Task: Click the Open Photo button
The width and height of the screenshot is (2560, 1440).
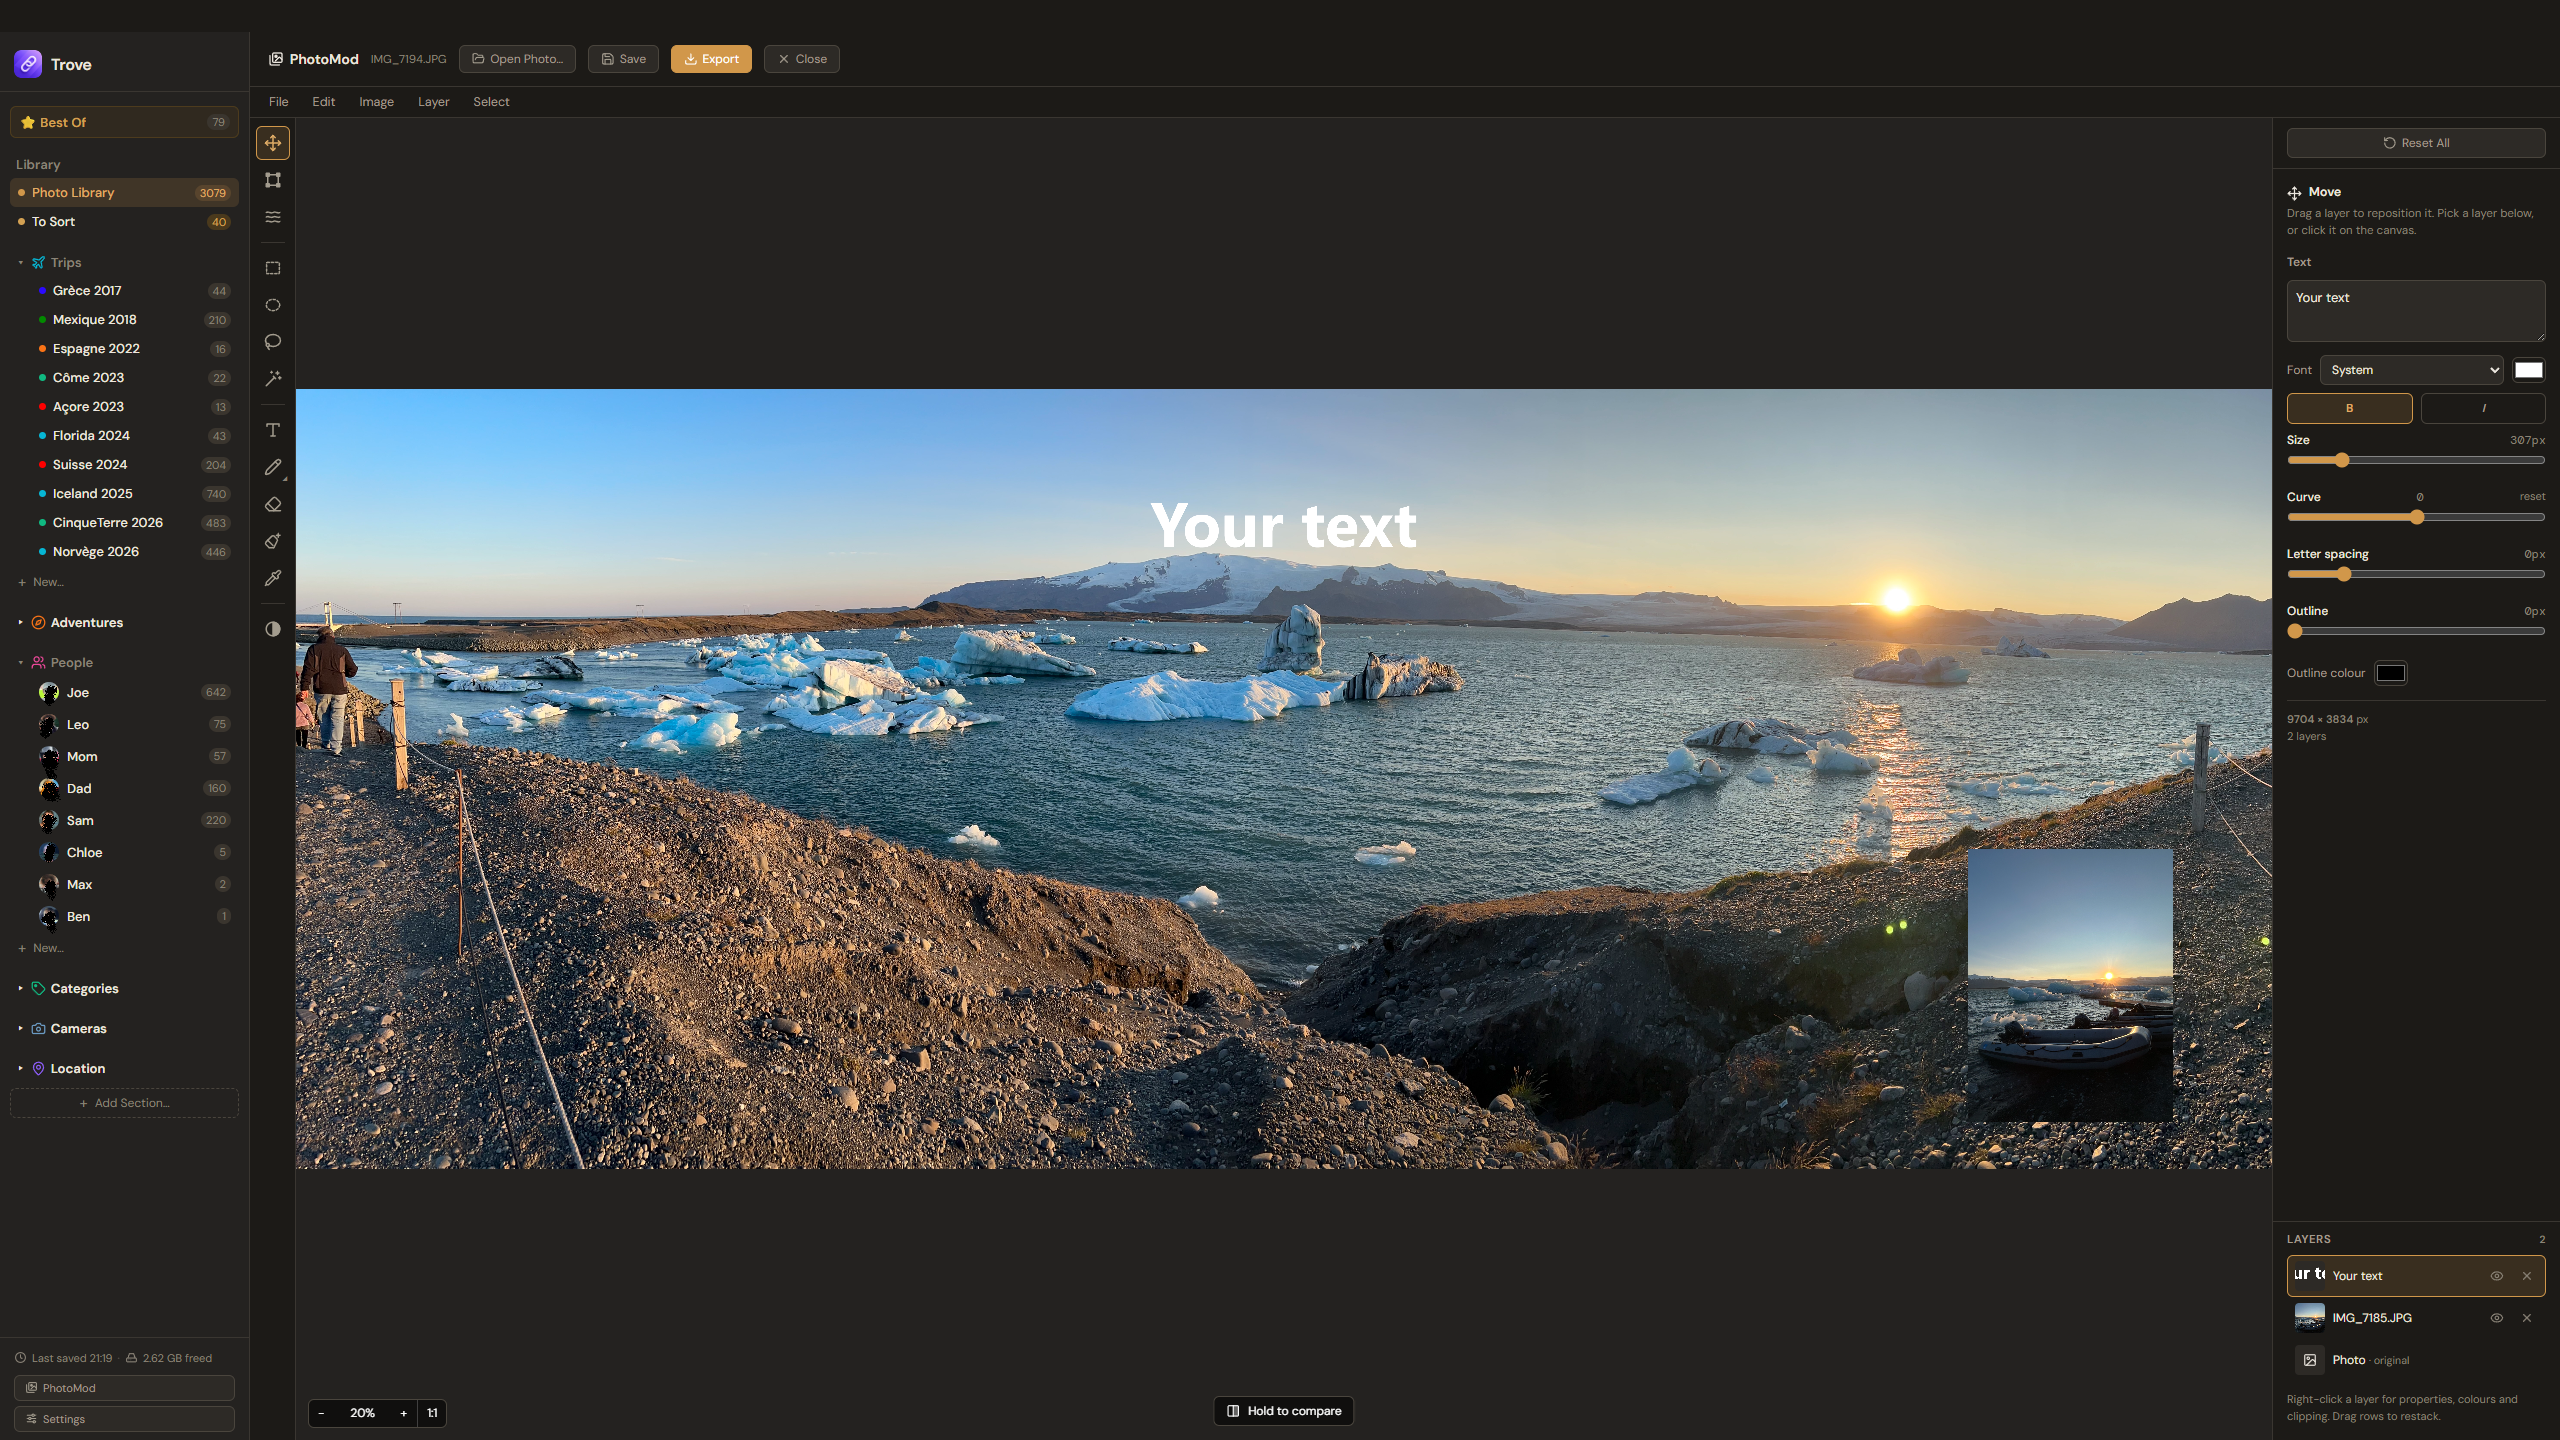Action: (517, 59)
